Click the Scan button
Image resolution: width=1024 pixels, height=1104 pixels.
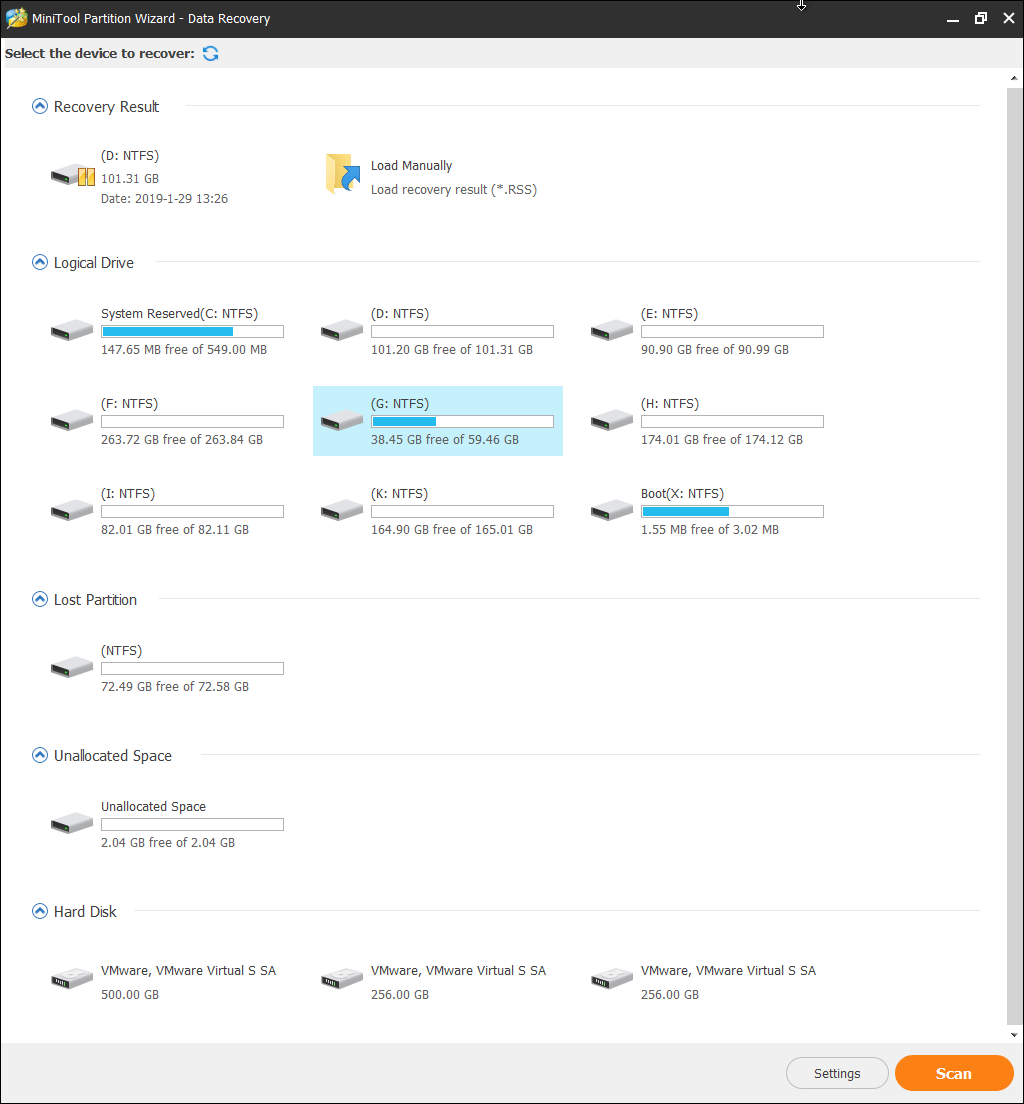[x=954, y=1073]
